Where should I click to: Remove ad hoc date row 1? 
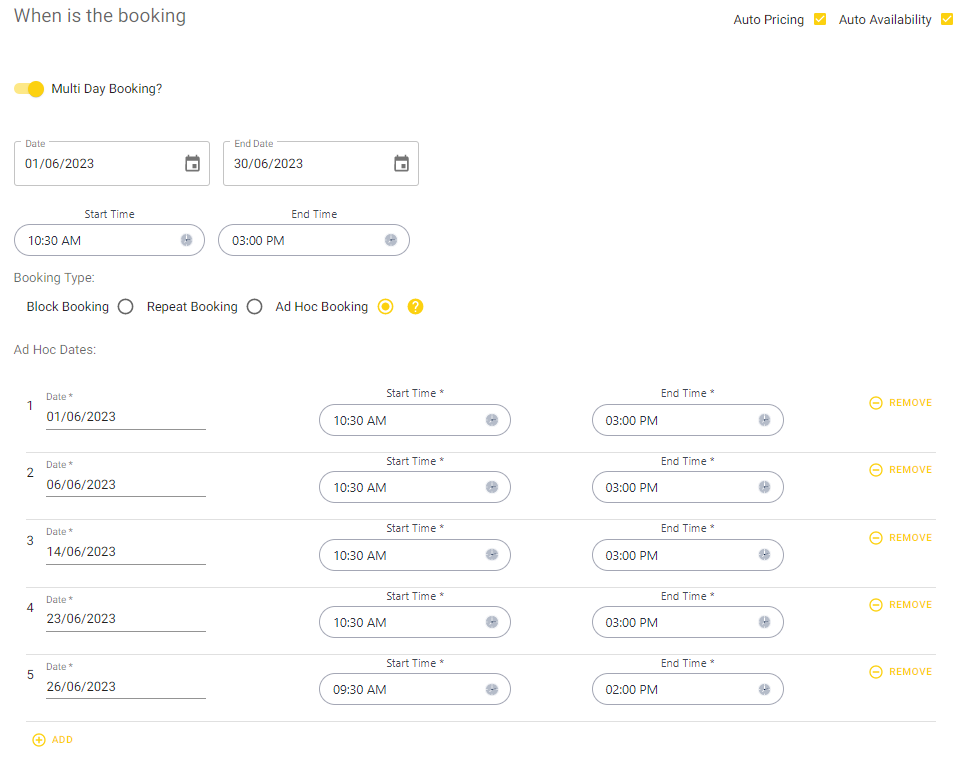pos(900,403)
